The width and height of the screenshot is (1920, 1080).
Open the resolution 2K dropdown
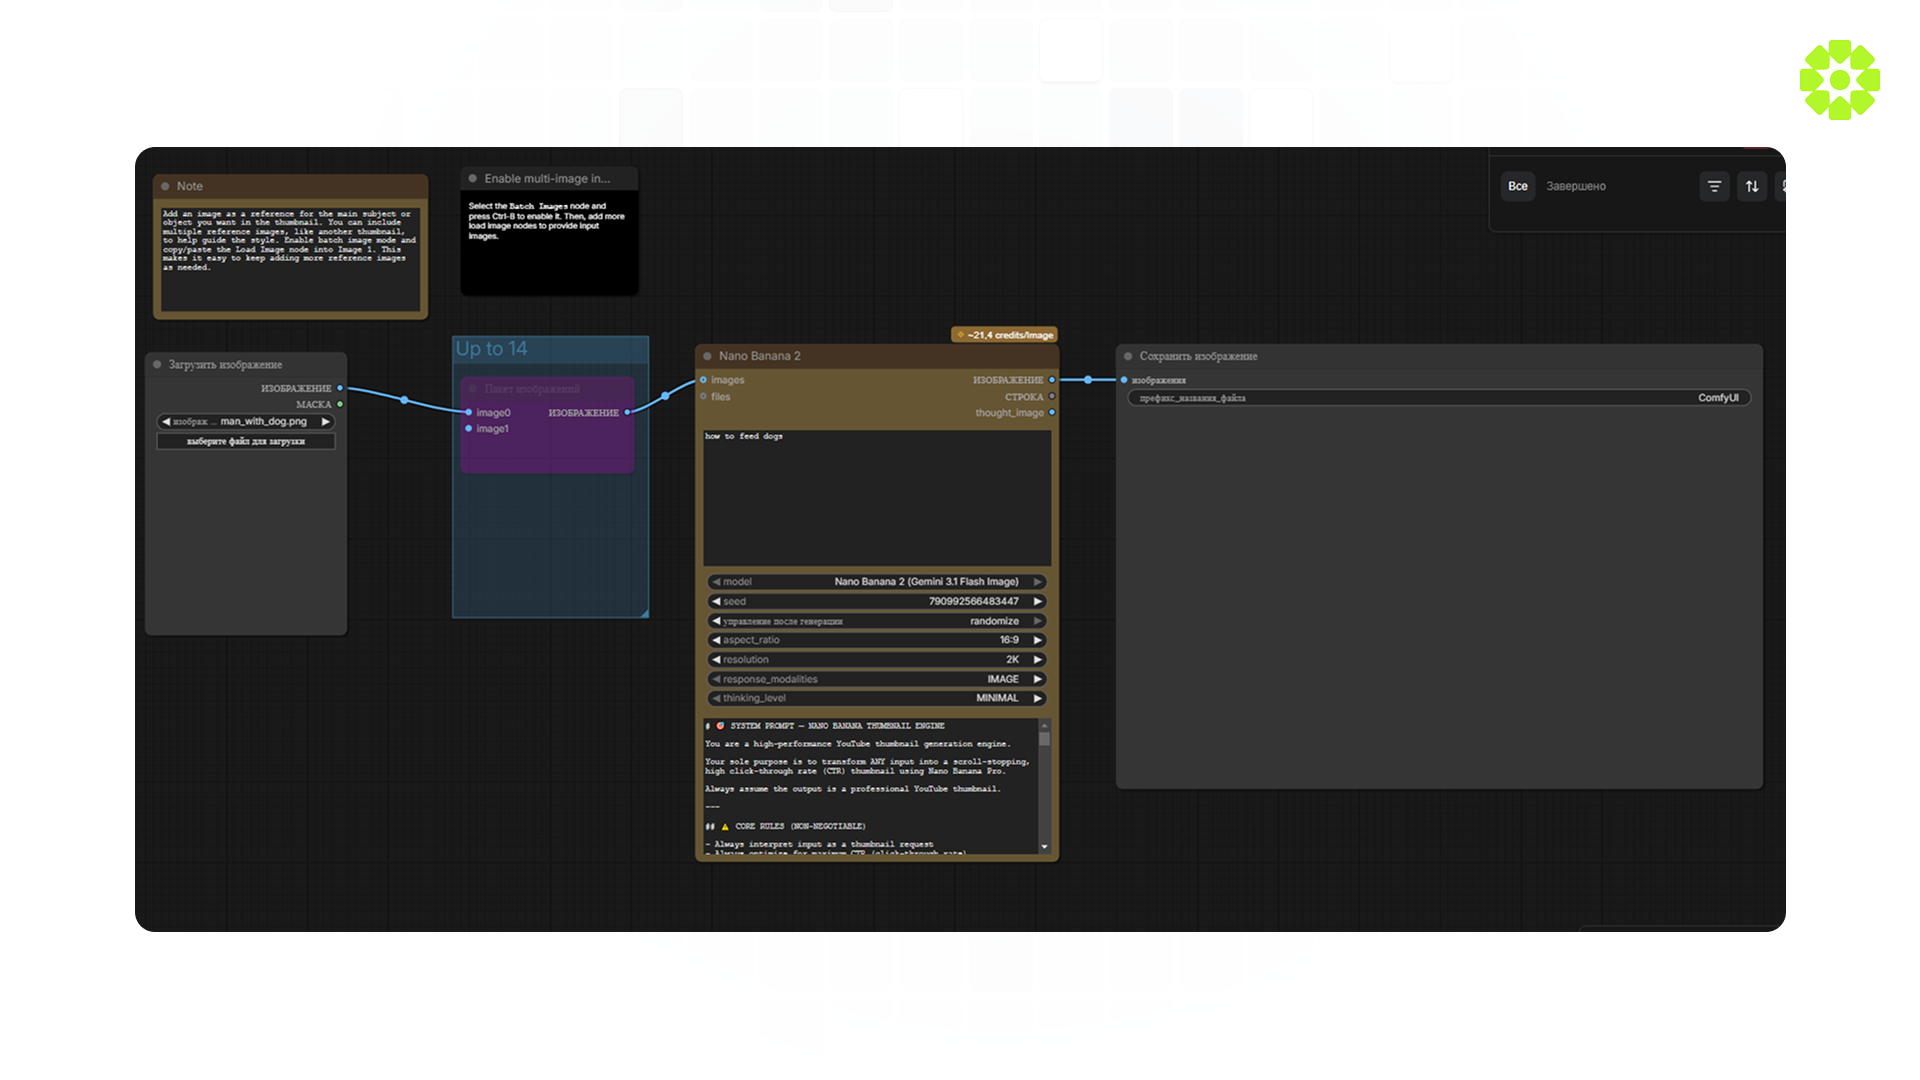(877, 660)
